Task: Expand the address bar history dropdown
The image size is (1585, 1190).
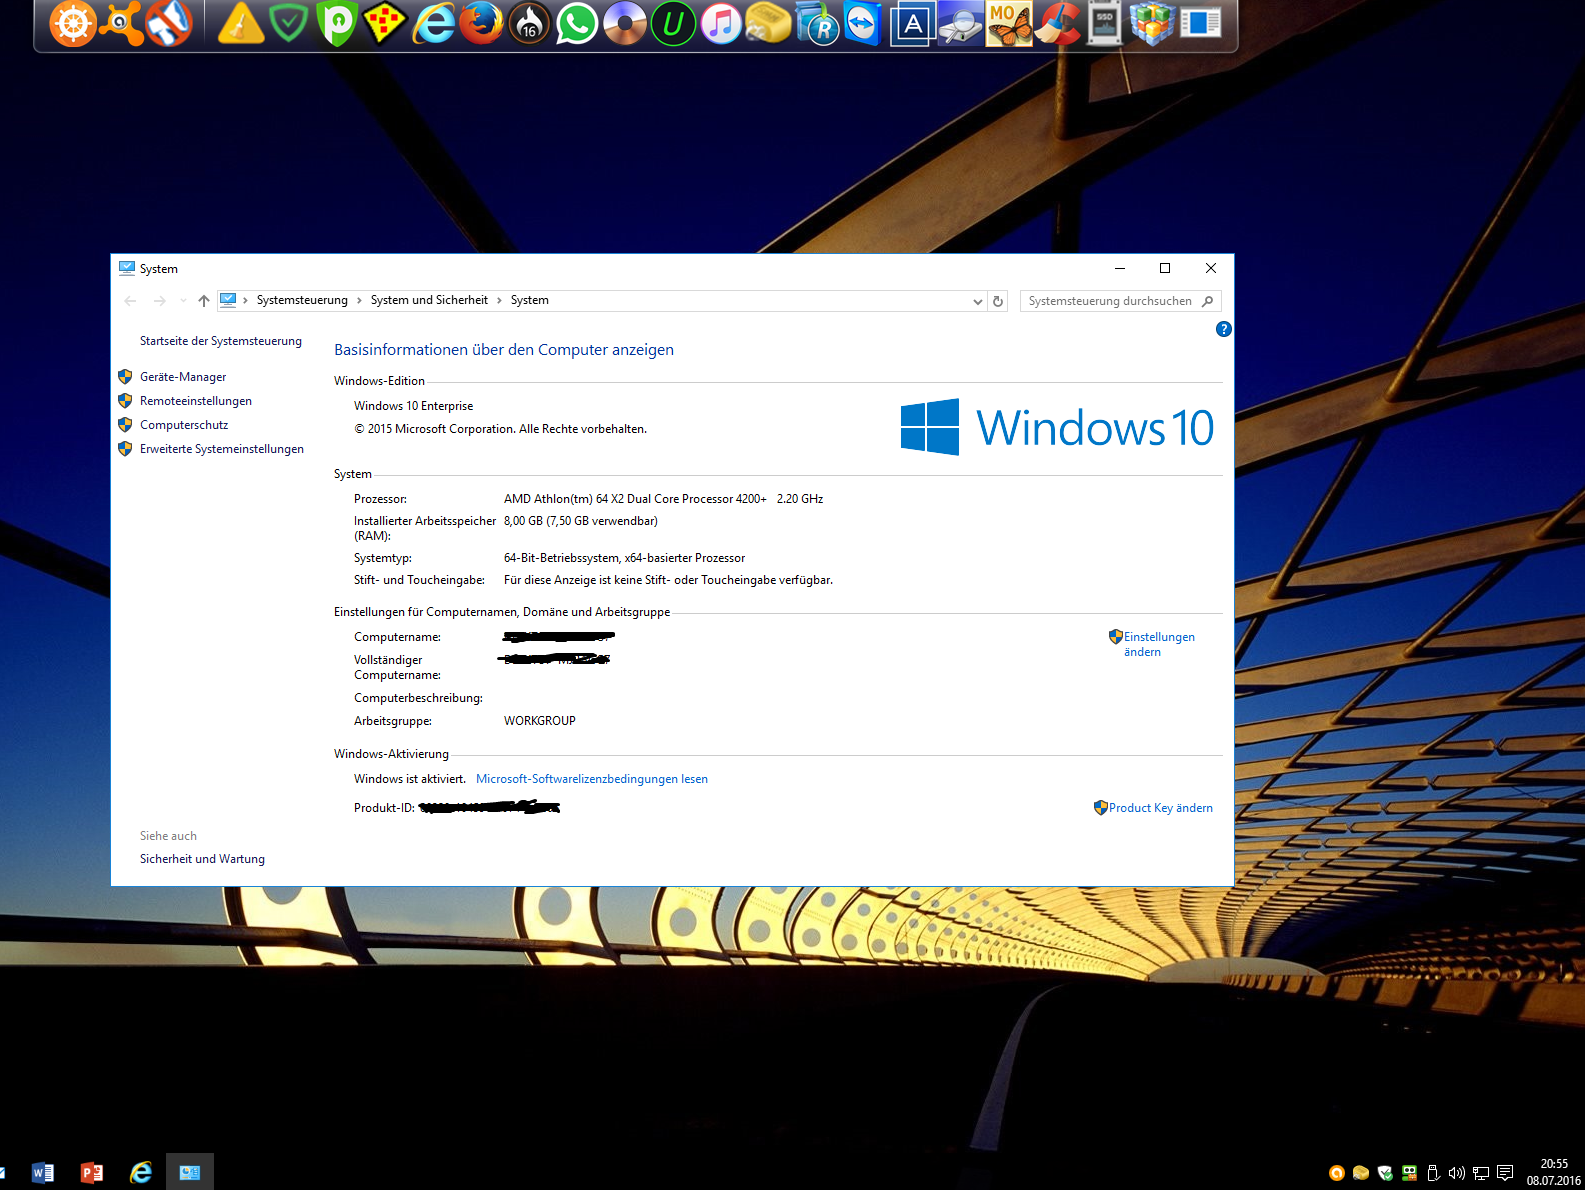Action: [977, 301]
